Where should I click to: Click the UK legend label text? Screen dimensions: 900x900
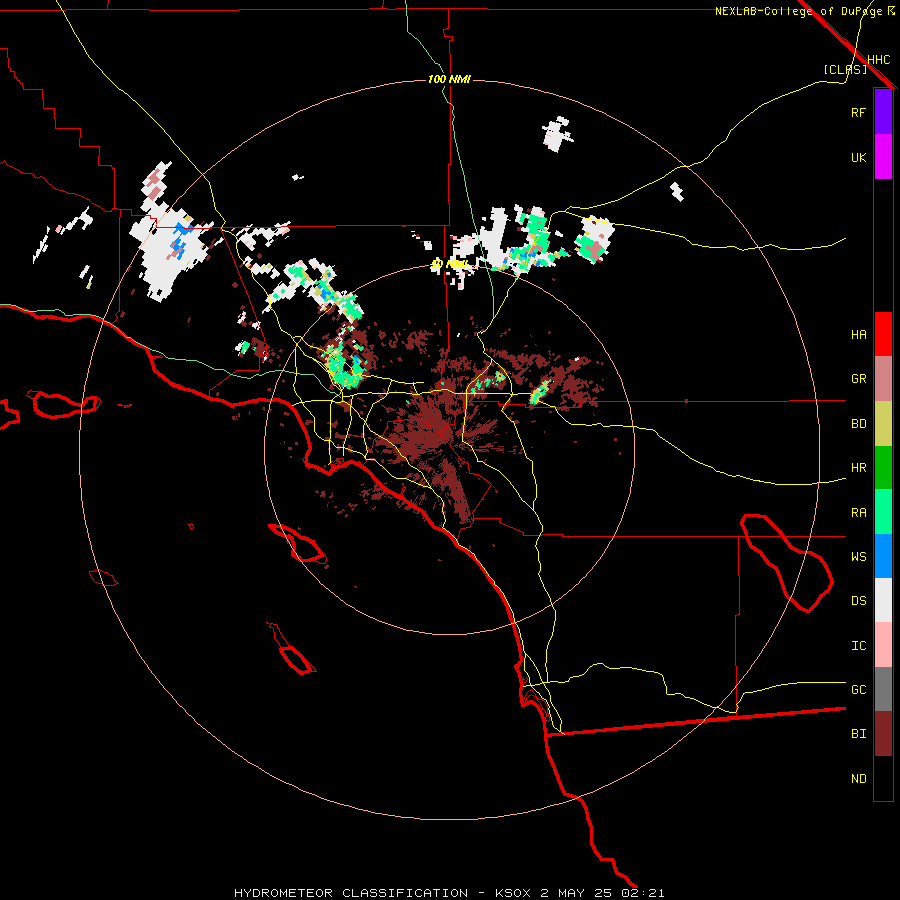pyautogui.click(x=858, y=157)
